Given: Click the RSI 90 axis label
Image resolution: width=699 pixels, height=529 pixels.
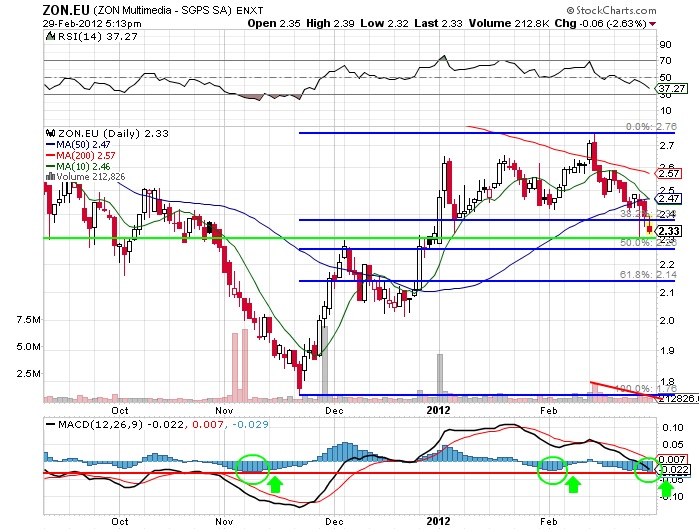Looking at the screenshot, I should click(666, 44).
